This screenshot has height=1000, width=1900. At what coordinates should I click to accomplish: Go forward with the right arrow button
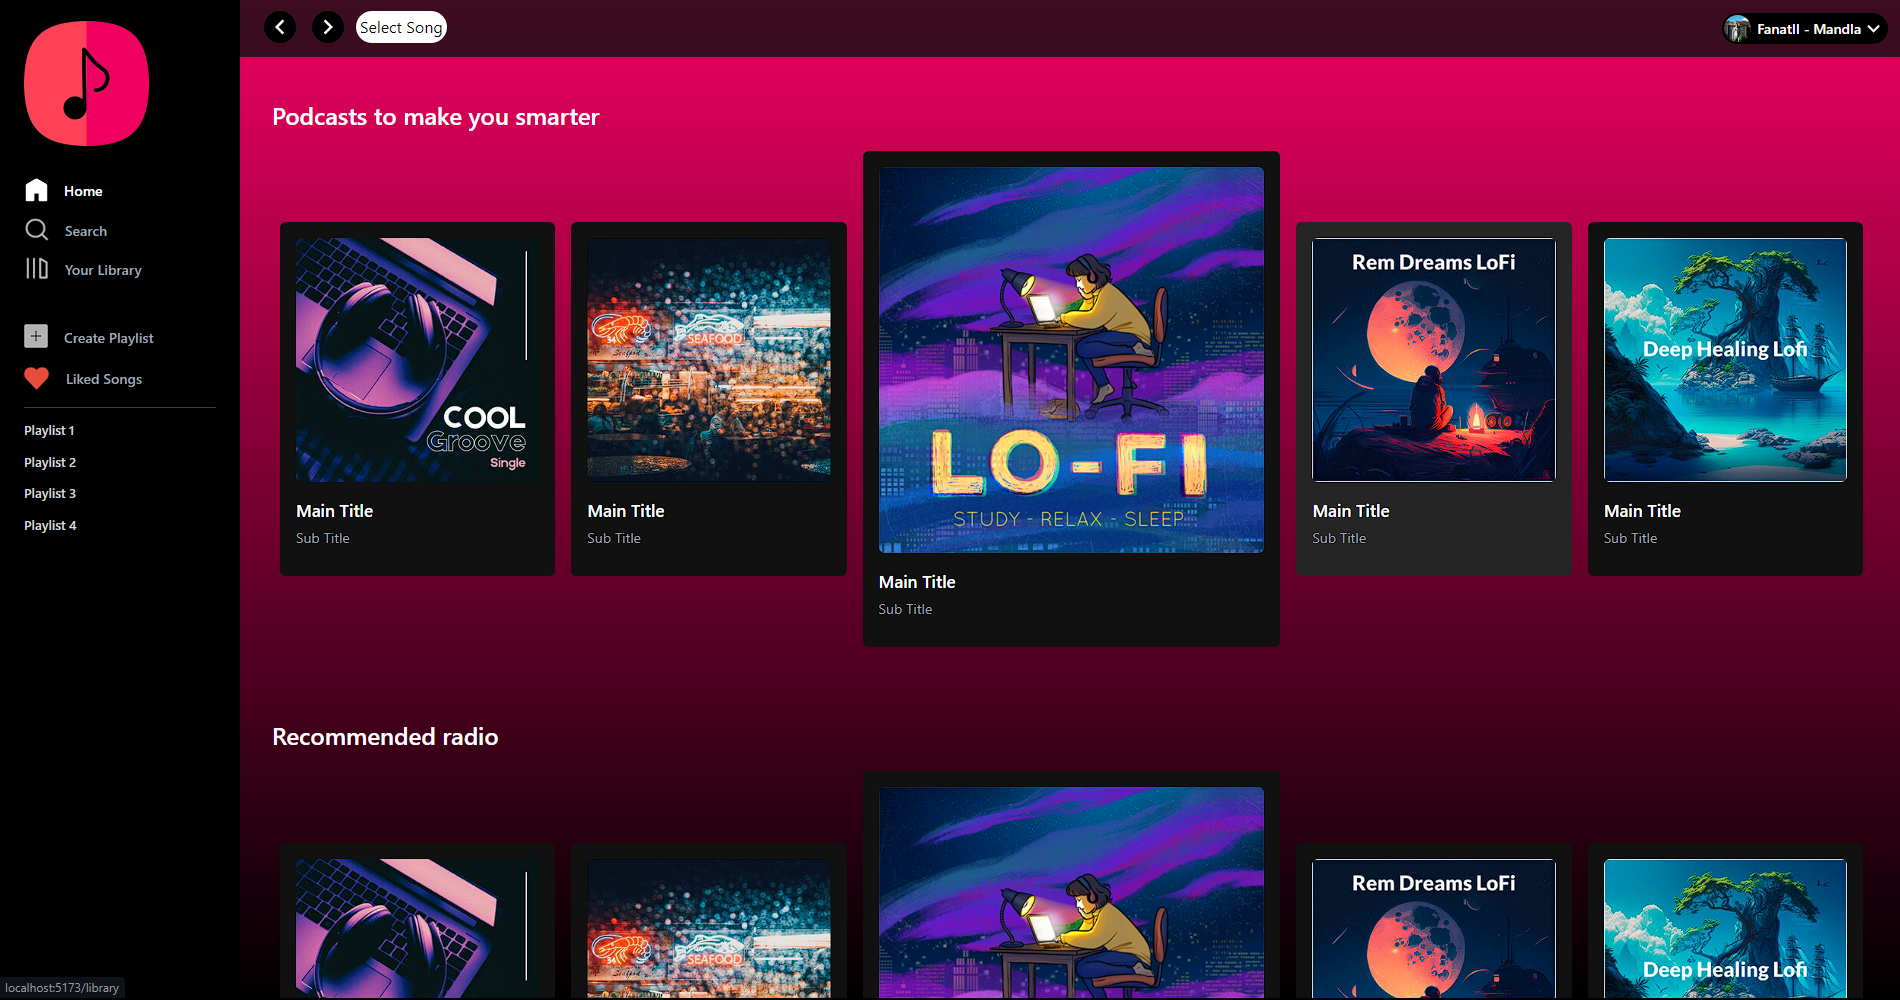tap(328, 27)
